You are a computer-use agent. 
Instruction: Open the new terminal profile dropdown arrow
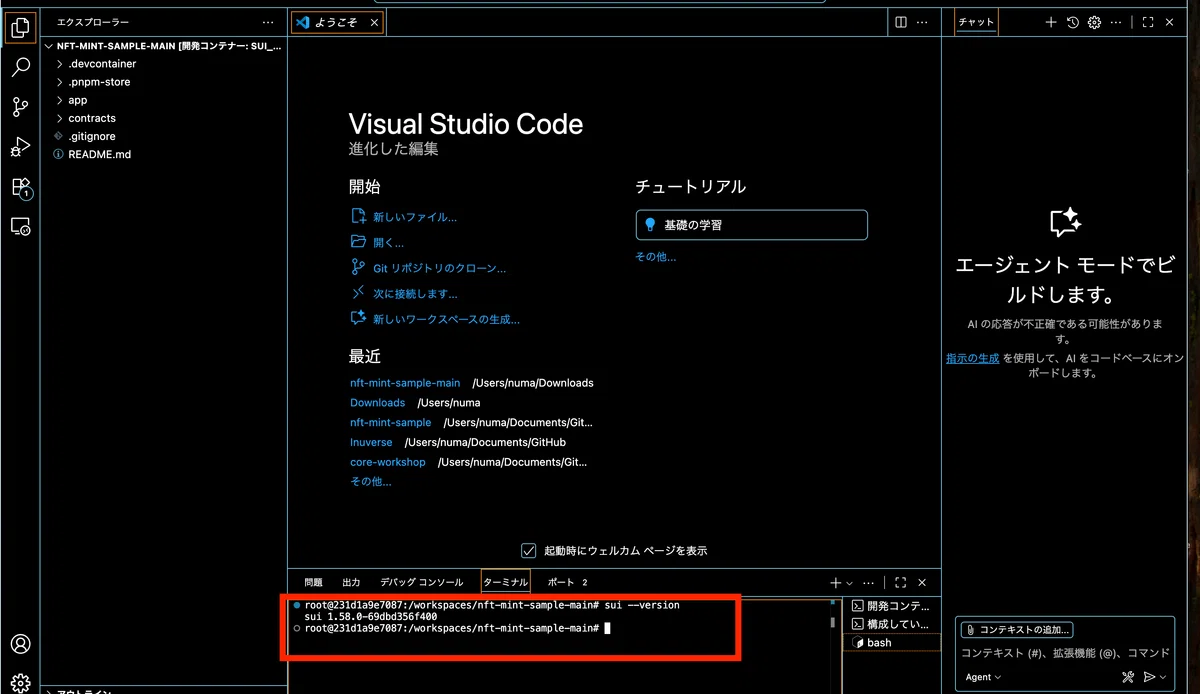(x=850, y=583)
